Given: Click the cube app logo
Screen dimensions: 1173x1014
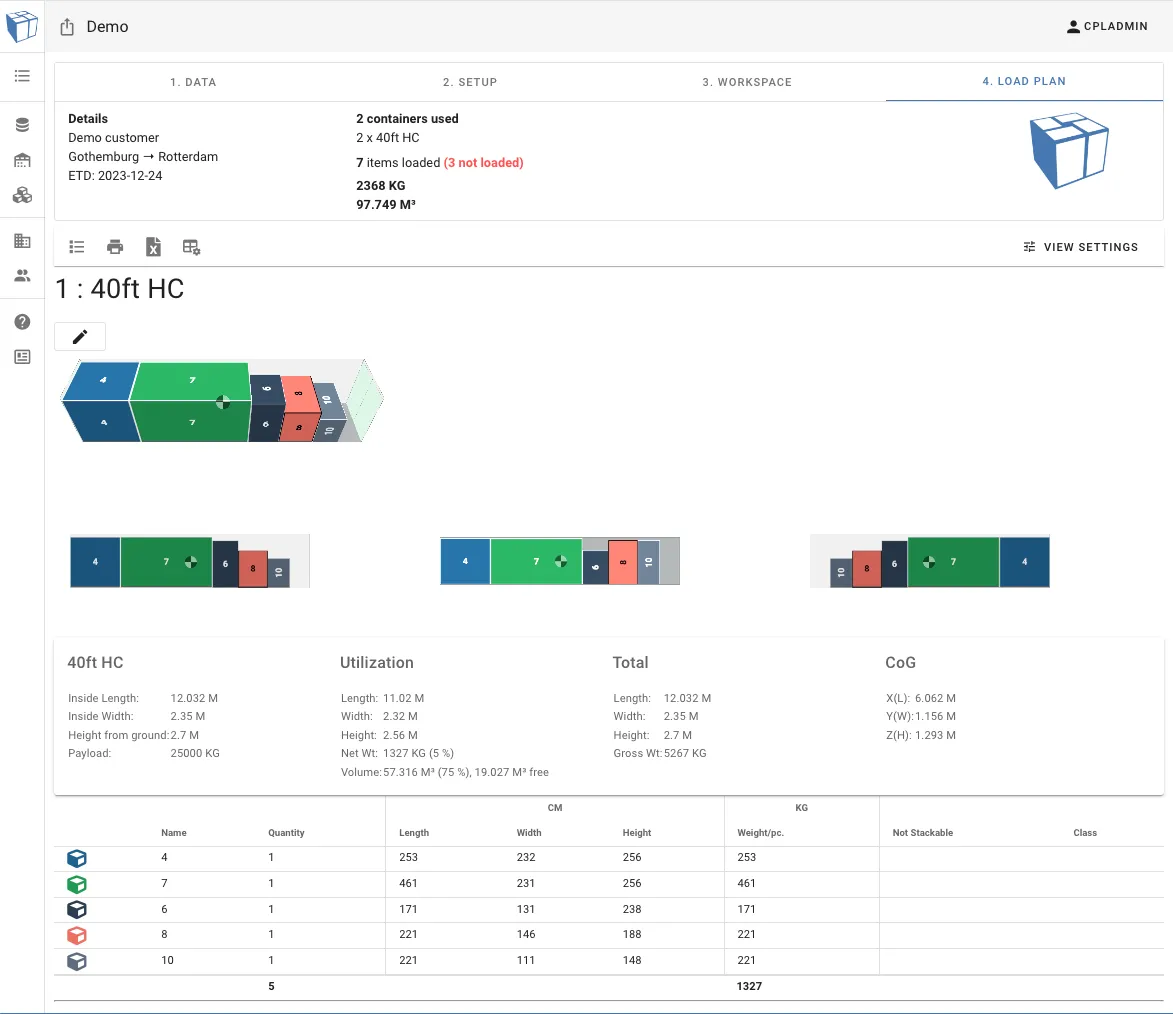Looking at the screenshot, I should 22,26.
